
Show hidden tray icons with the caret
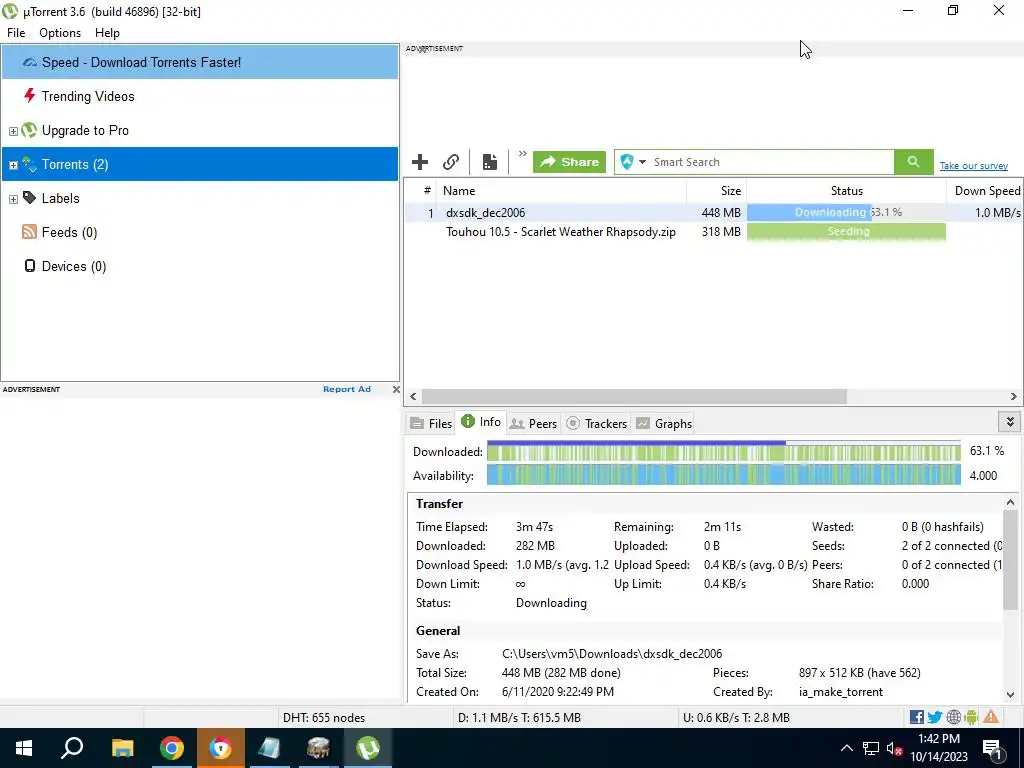pos(846,748)
